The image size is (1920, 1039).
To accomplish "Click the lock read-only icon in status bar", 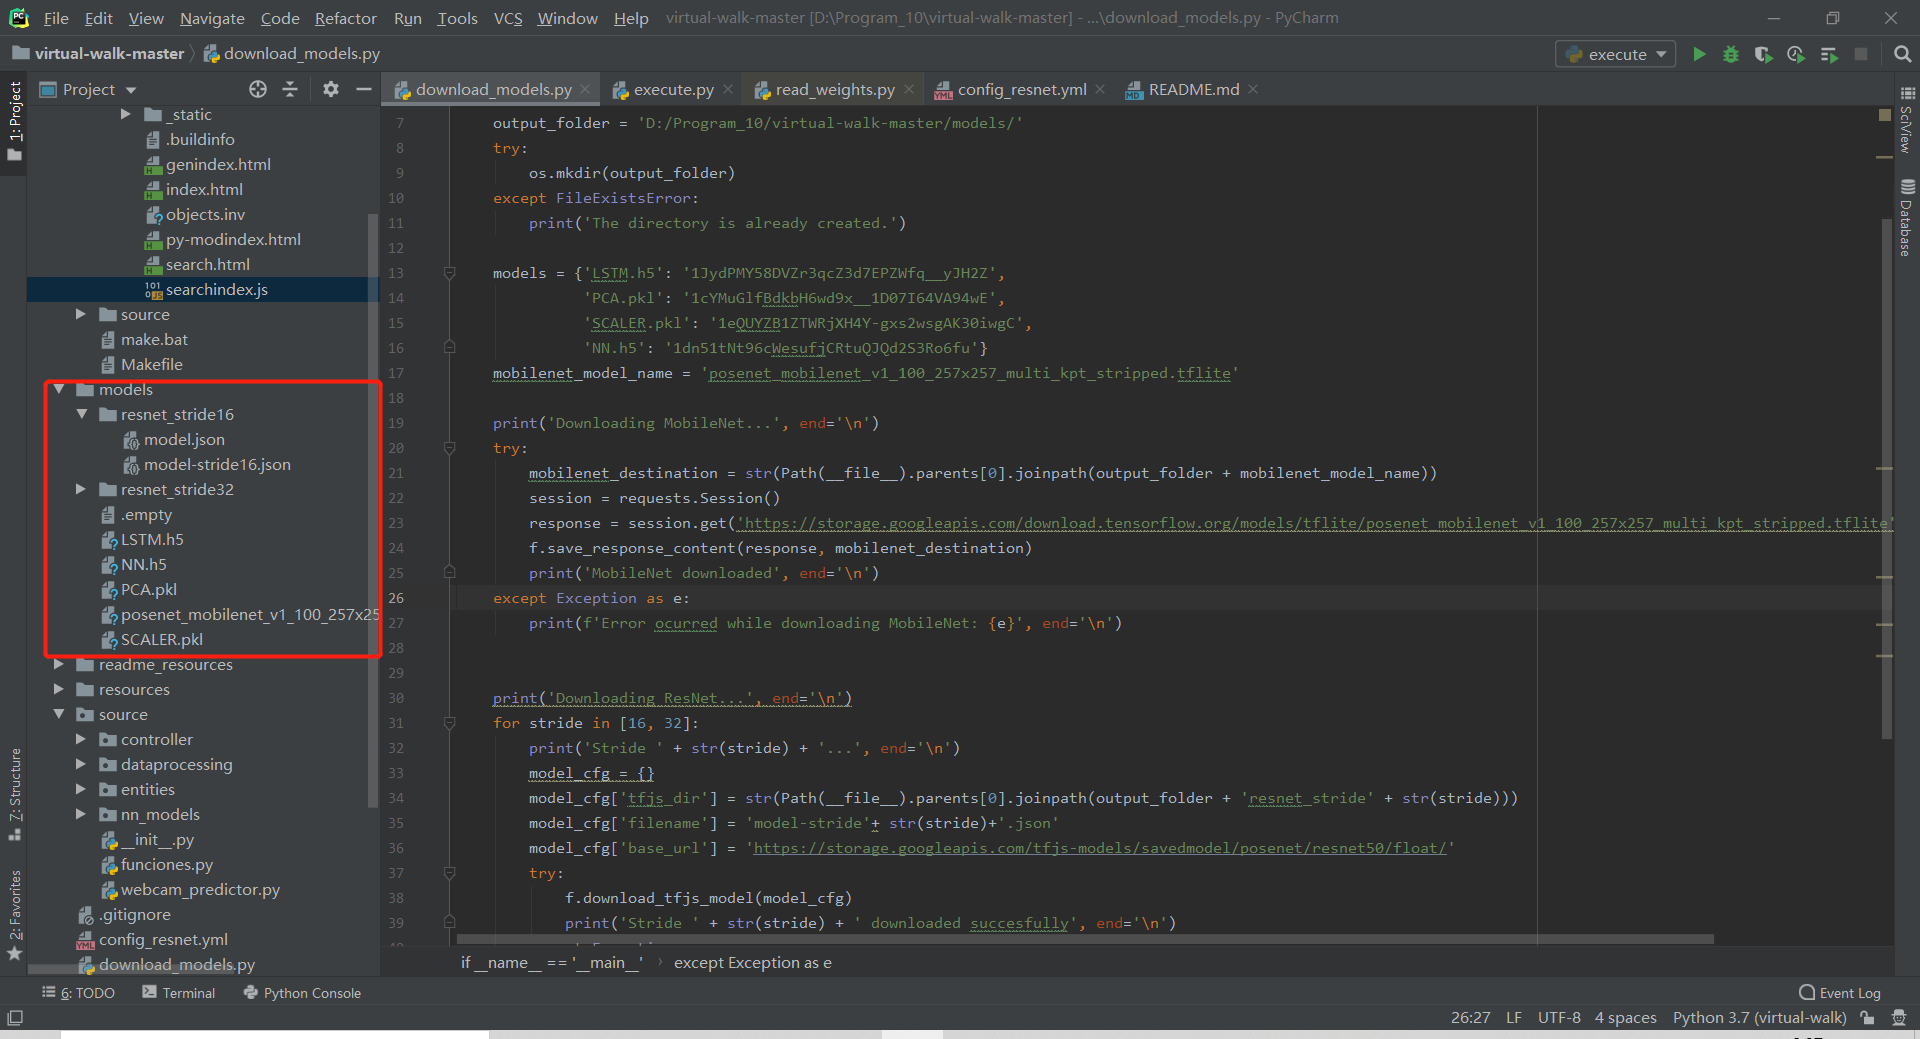I will [x=1867, y=1017].
